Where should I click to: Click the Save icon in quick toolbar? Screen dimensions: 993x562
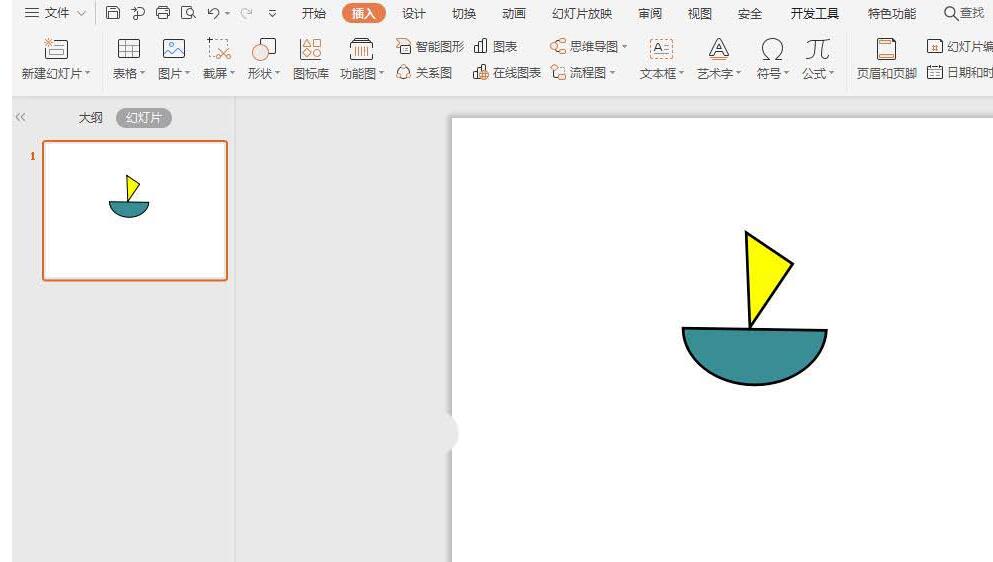pyautogui.click(x=113, y=13)
